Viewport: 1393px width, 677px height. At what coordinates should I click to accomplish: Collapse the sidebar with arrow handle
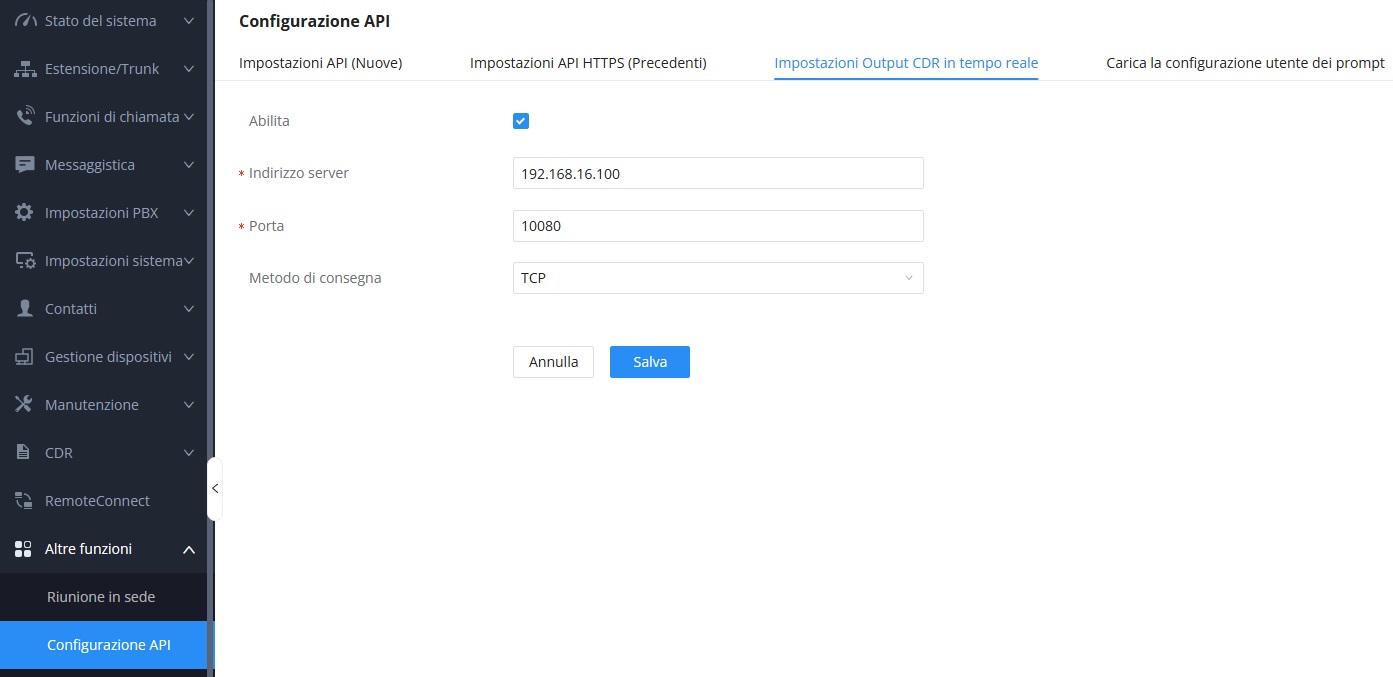point(214,489)
